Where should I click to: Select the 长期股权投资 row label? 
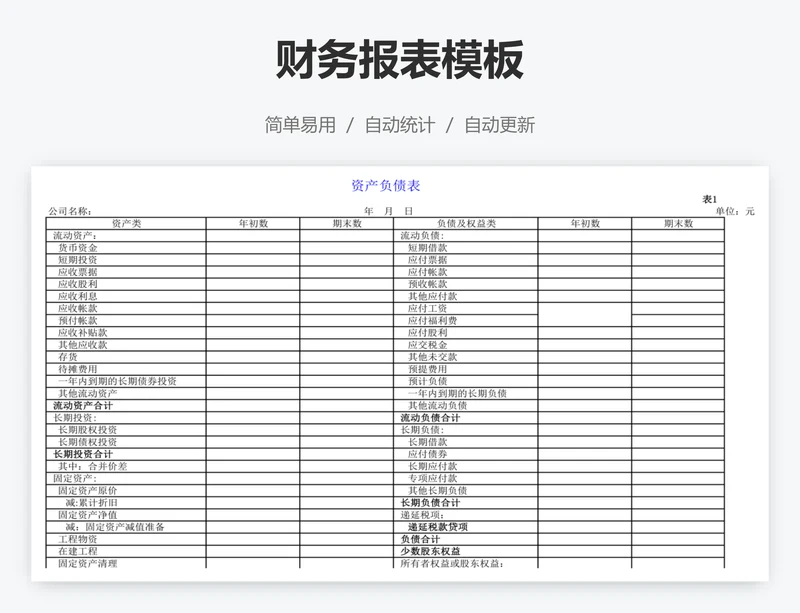(88, 430)
